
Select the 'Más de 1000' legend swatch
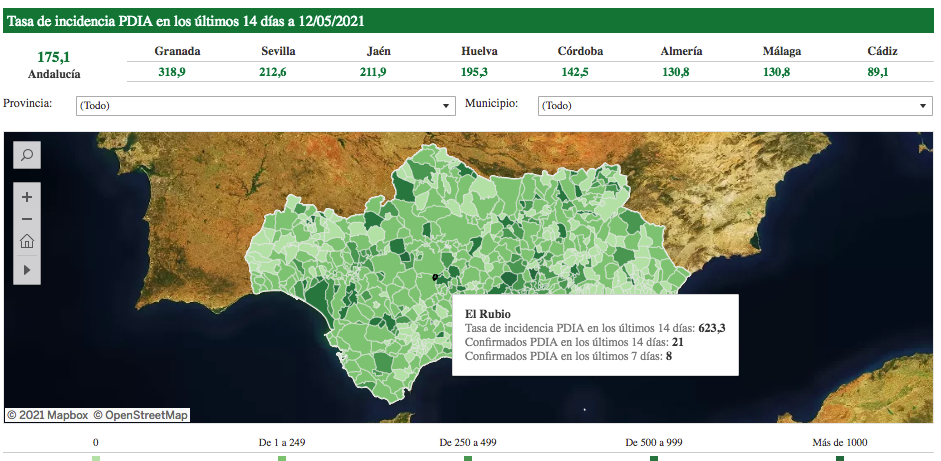[839, 458]
